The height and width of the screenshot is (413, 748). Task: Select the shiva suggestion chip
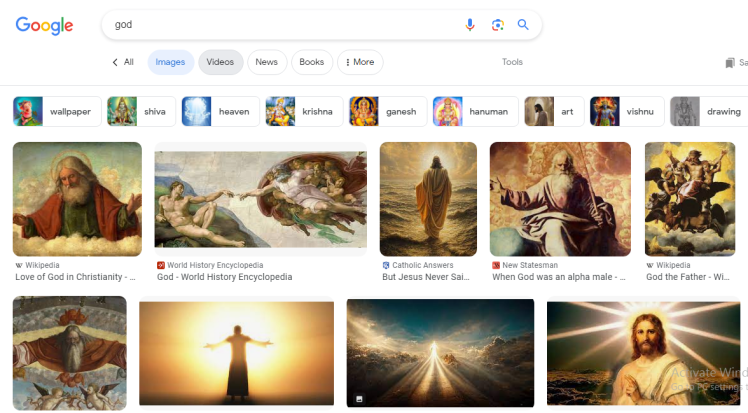pos(141,112)
